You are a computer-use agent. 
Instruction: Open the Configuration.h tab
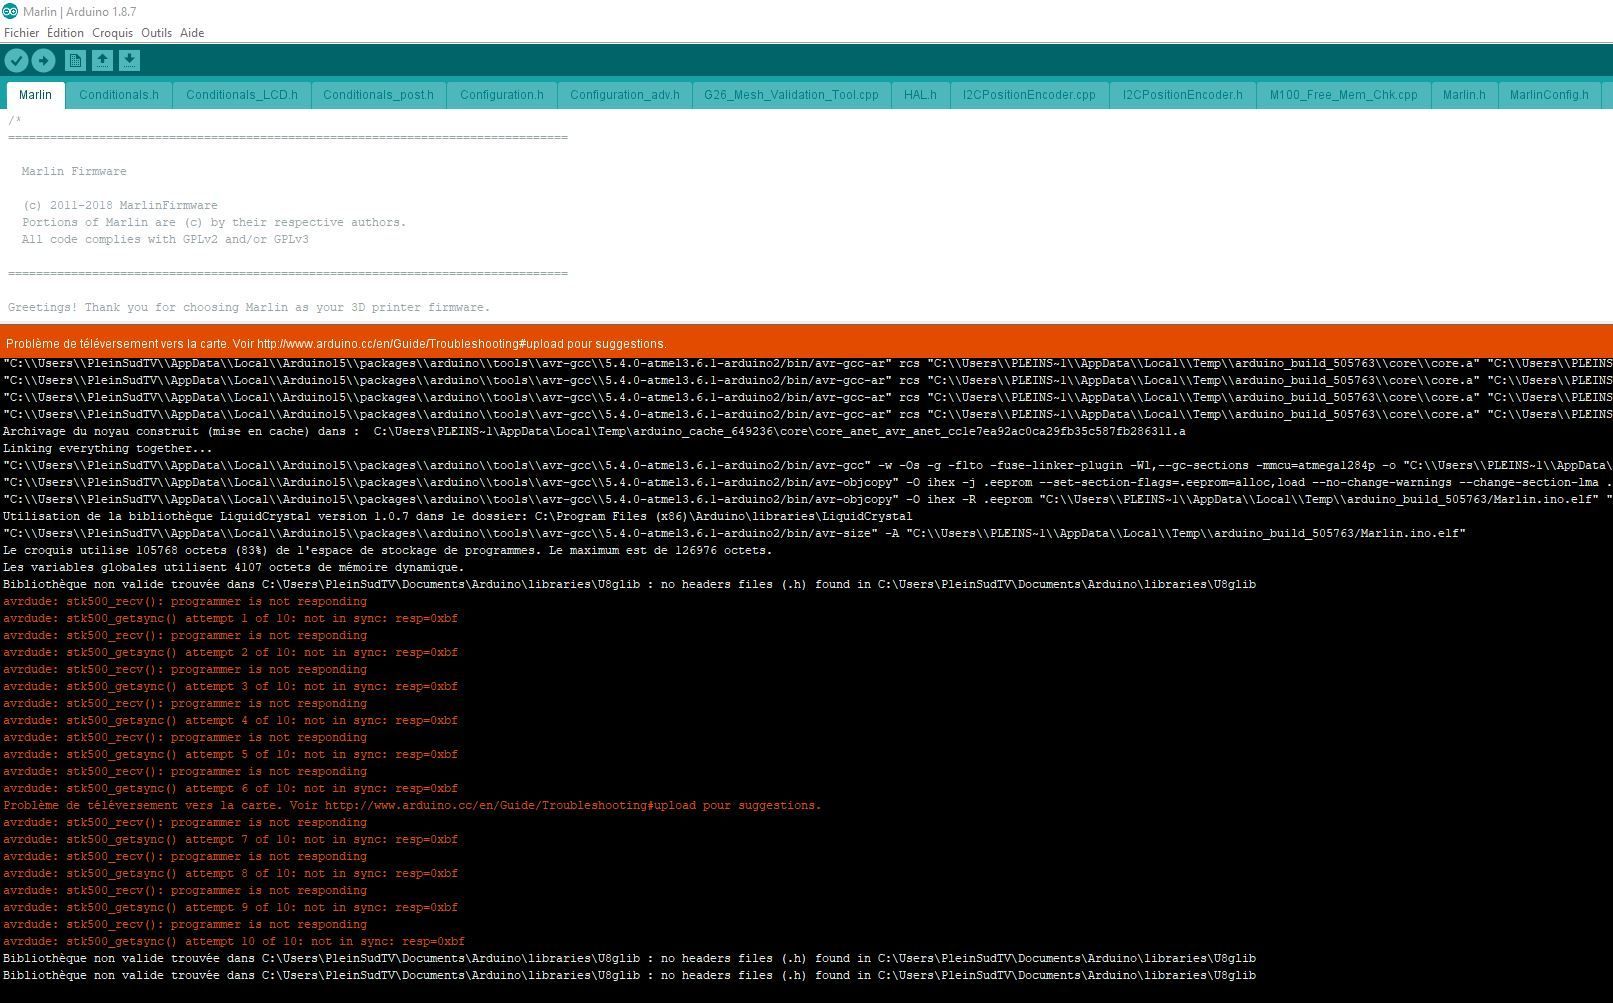[x=502, y=95]
